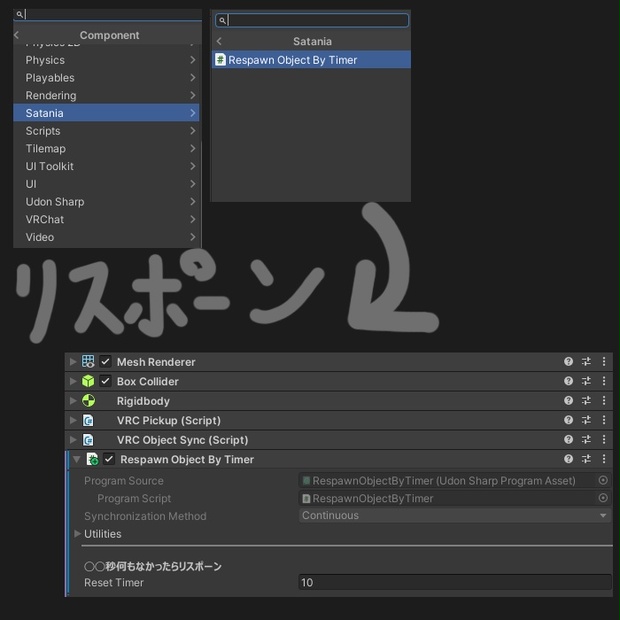This screenshot has width=620, height=620.
Task: Go back from Satania submenu header
Action: [x=219, y=41]
